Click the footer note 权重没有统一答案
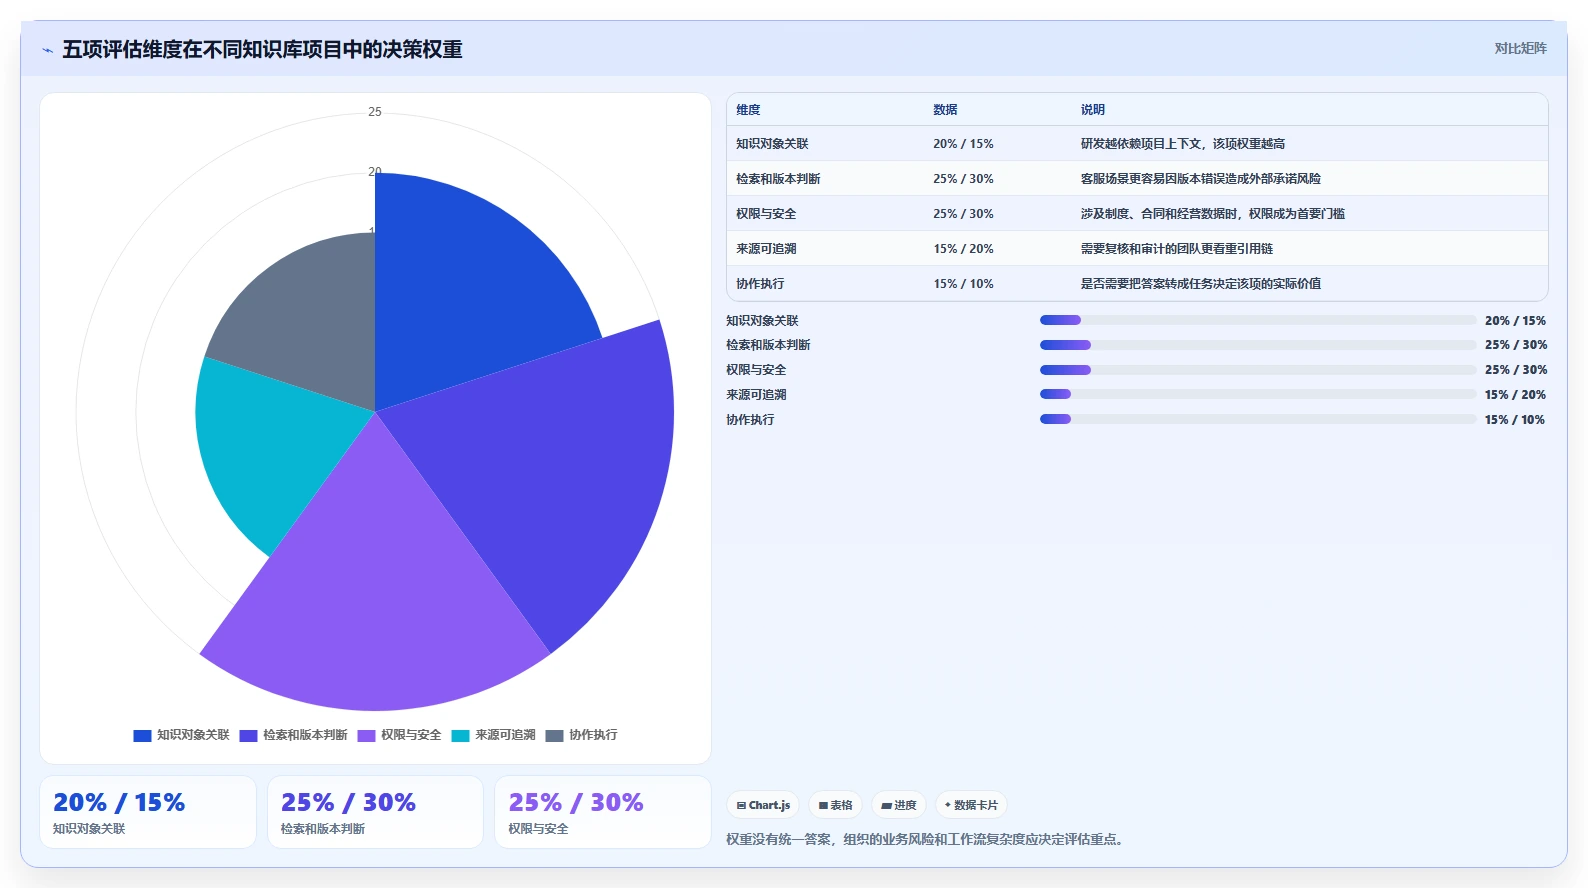The image size is (1588, 888). click(927, 840)
